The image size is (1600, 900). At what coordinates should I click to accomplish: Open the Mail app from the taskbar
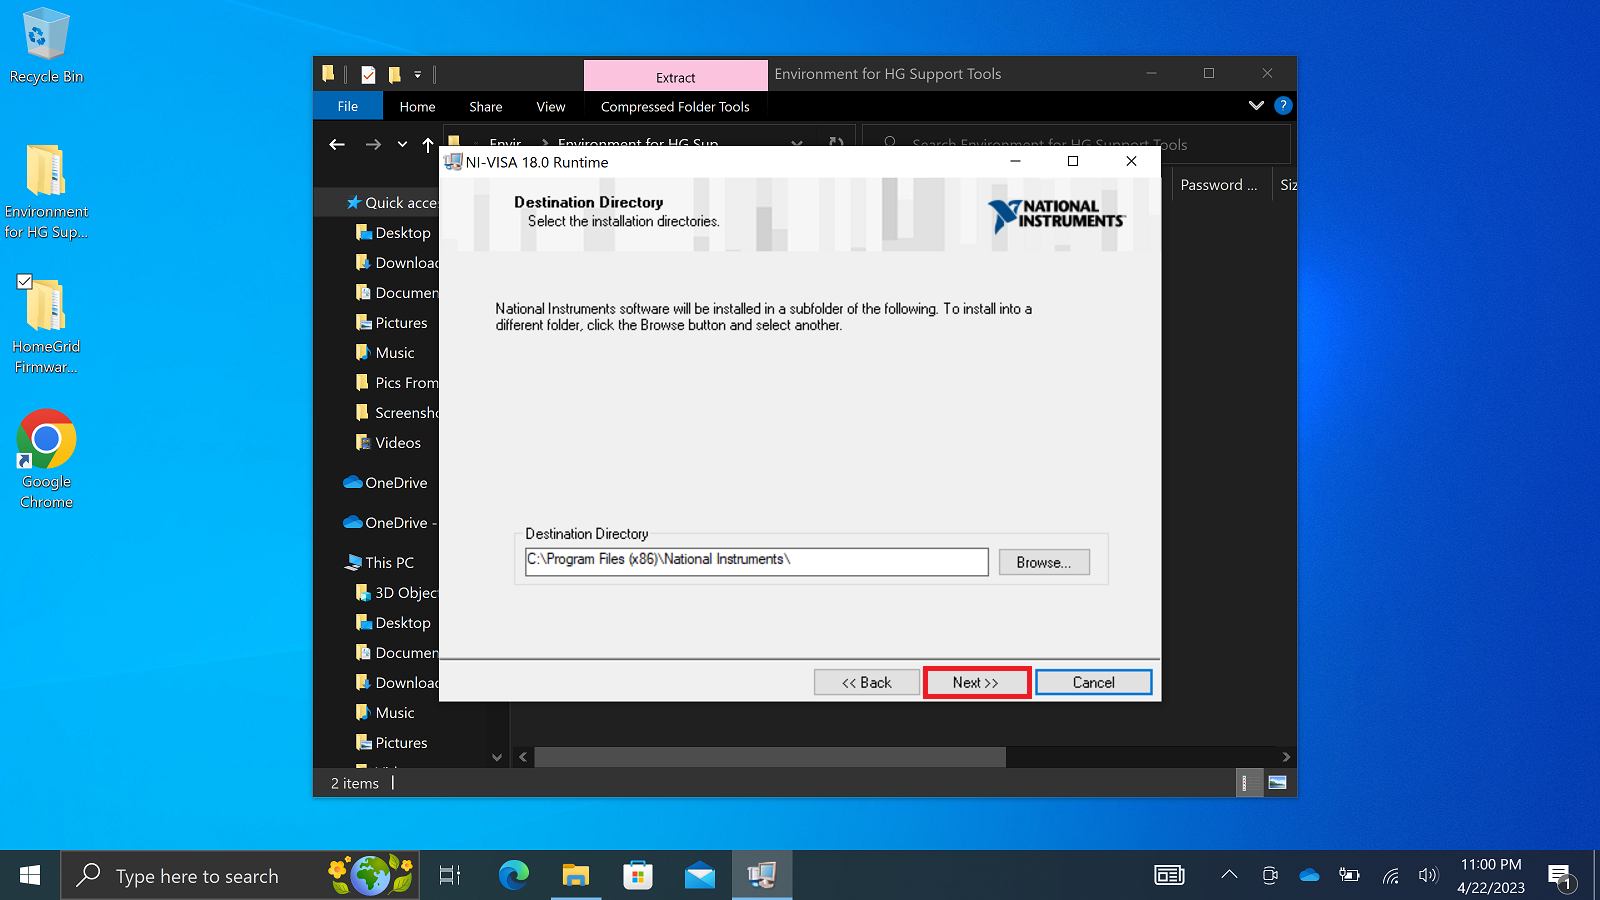[x=700, y=876]
